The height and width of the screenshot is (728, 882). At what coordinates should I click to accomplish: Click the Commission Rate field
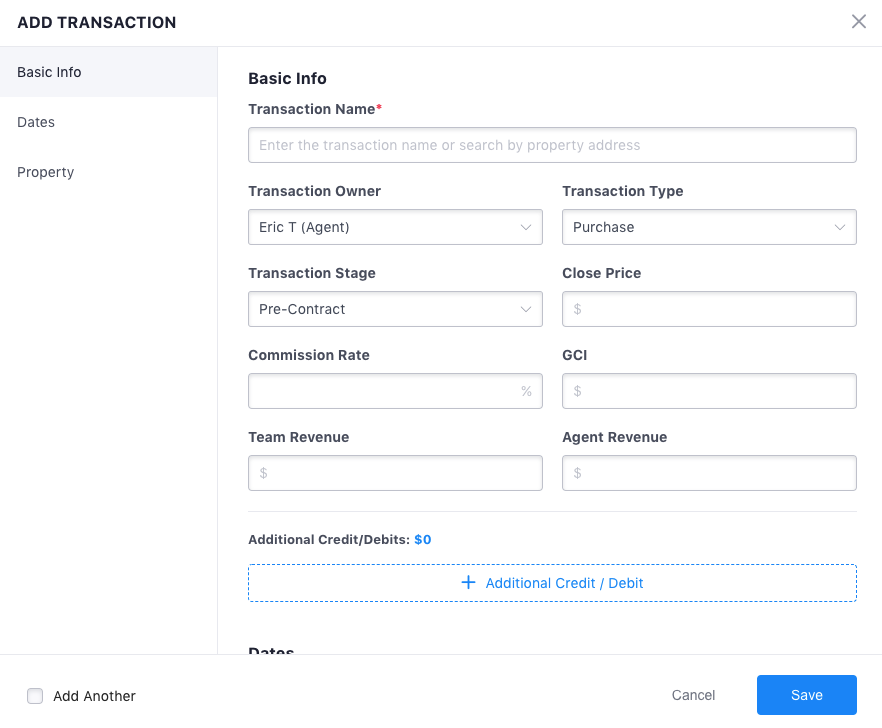395,391
